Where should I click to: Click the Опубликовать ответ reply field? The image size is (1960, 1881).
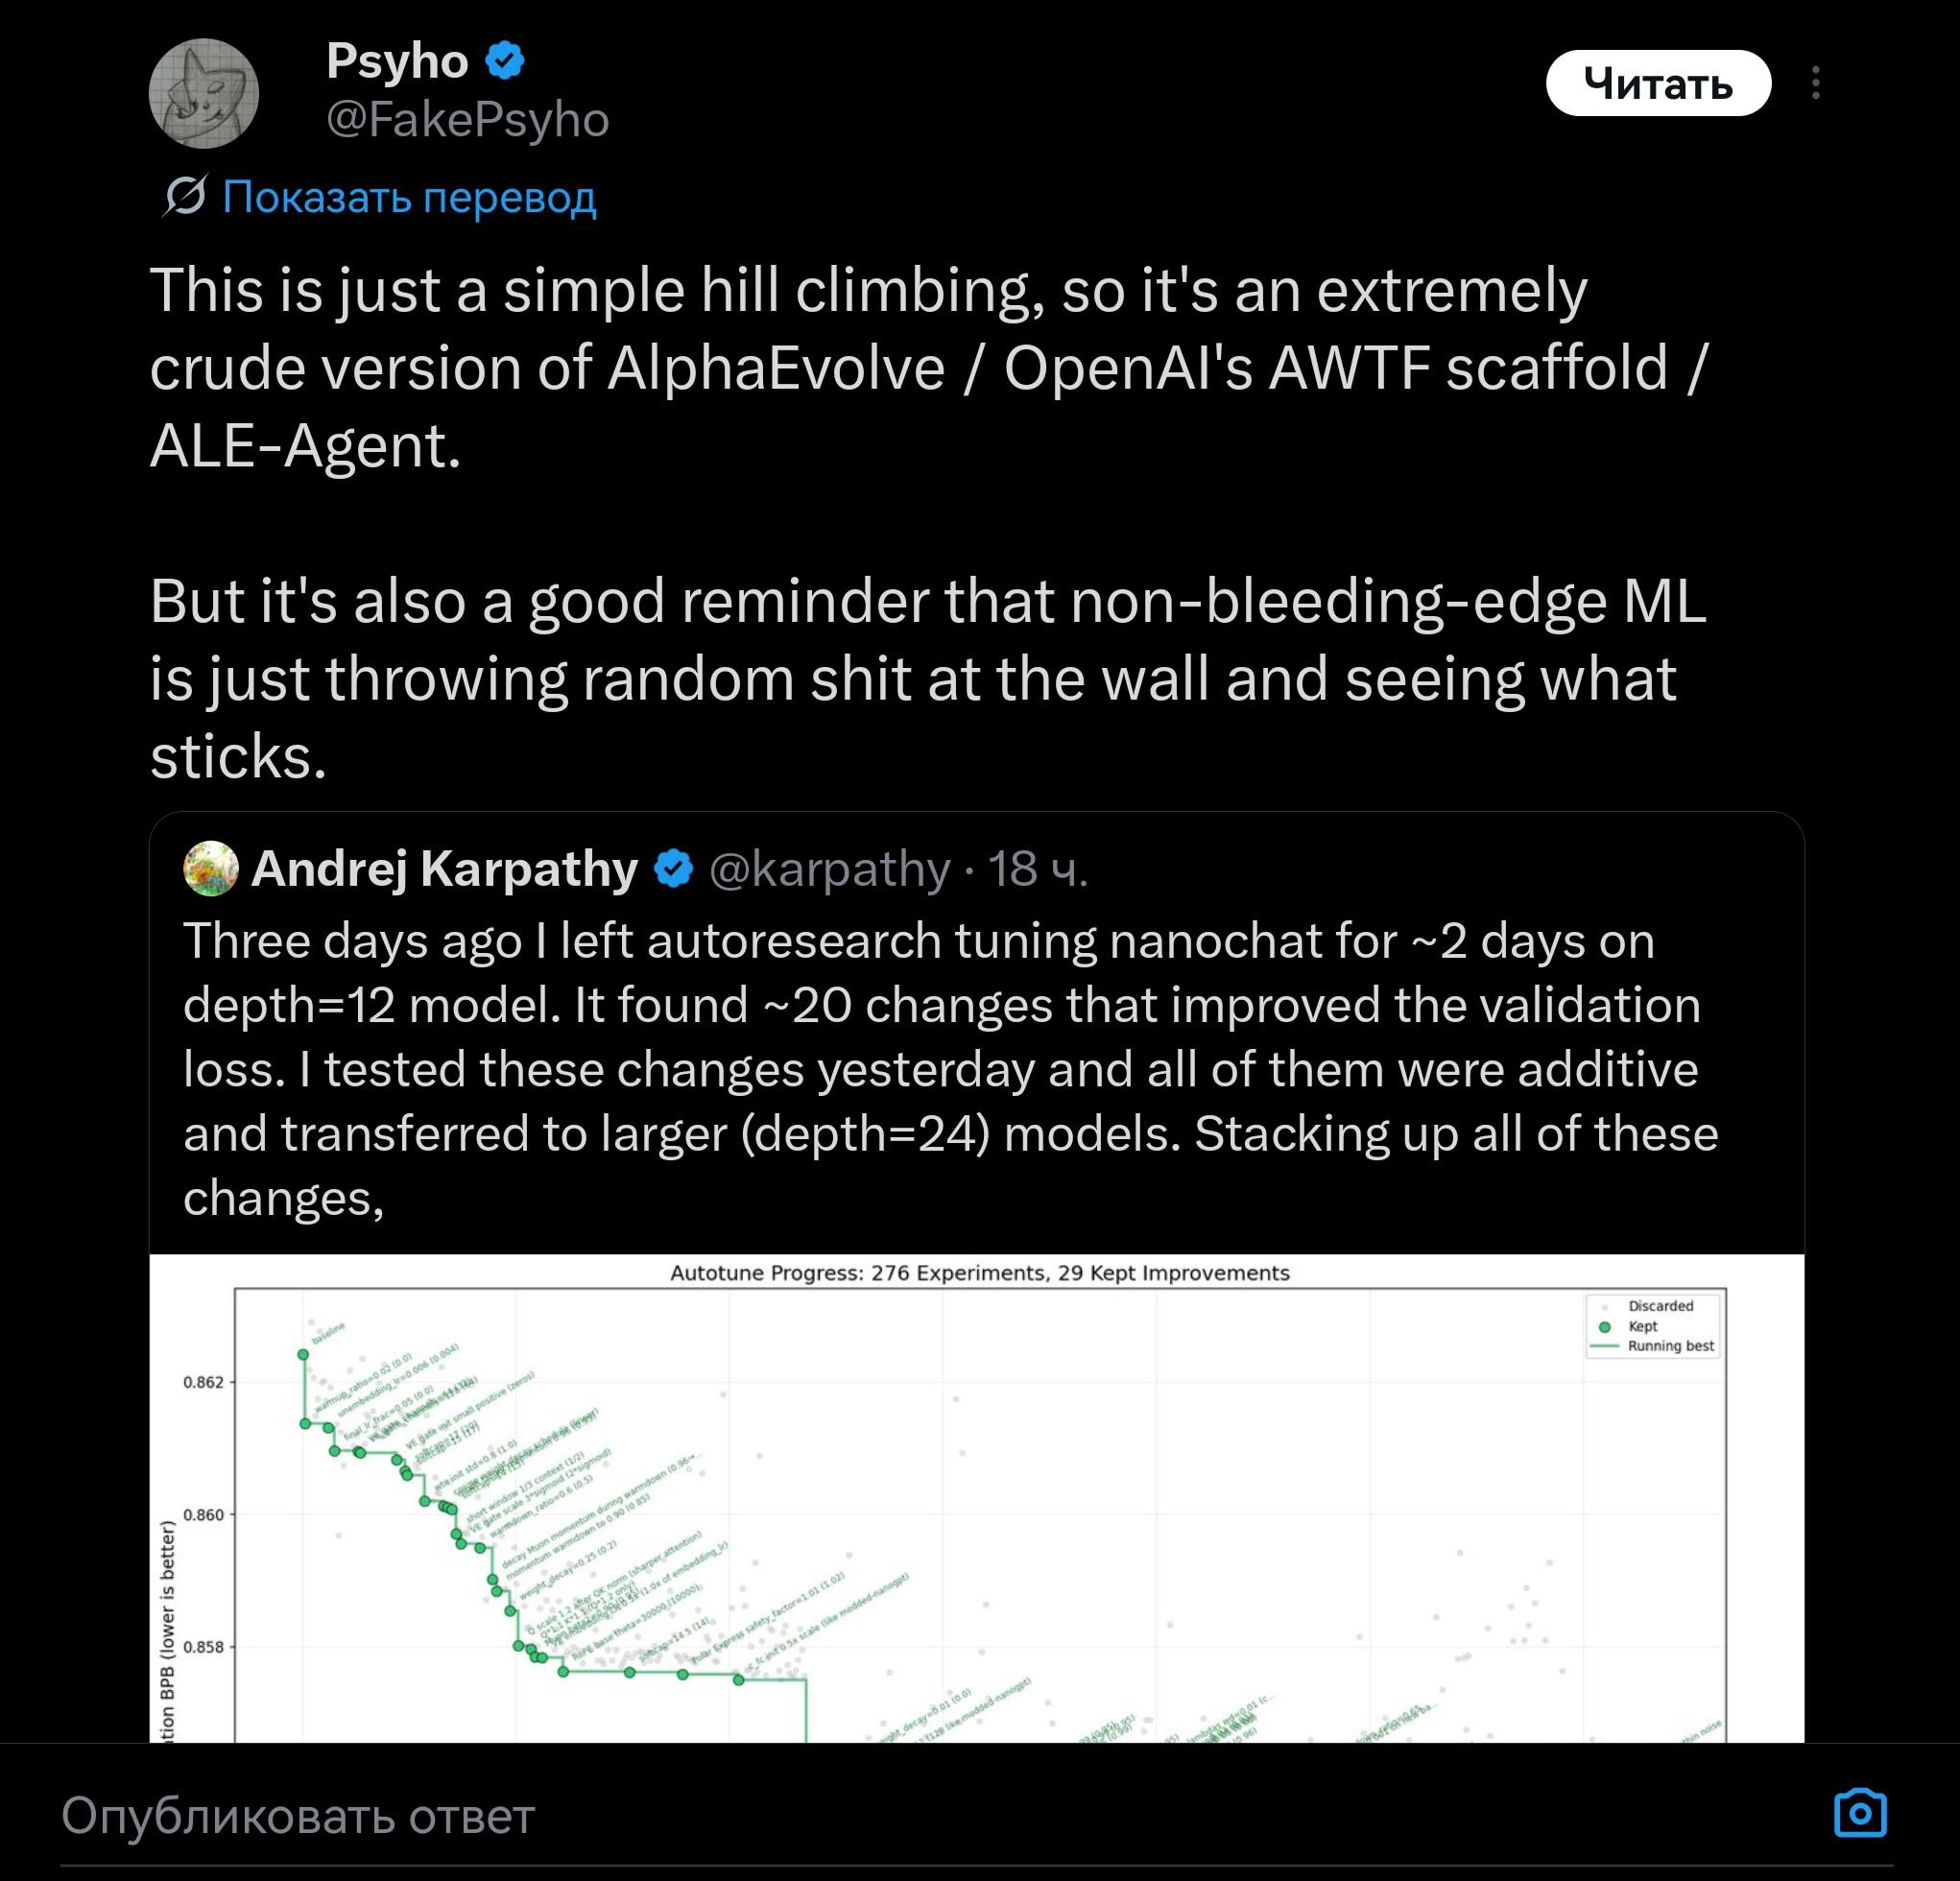298,1815
